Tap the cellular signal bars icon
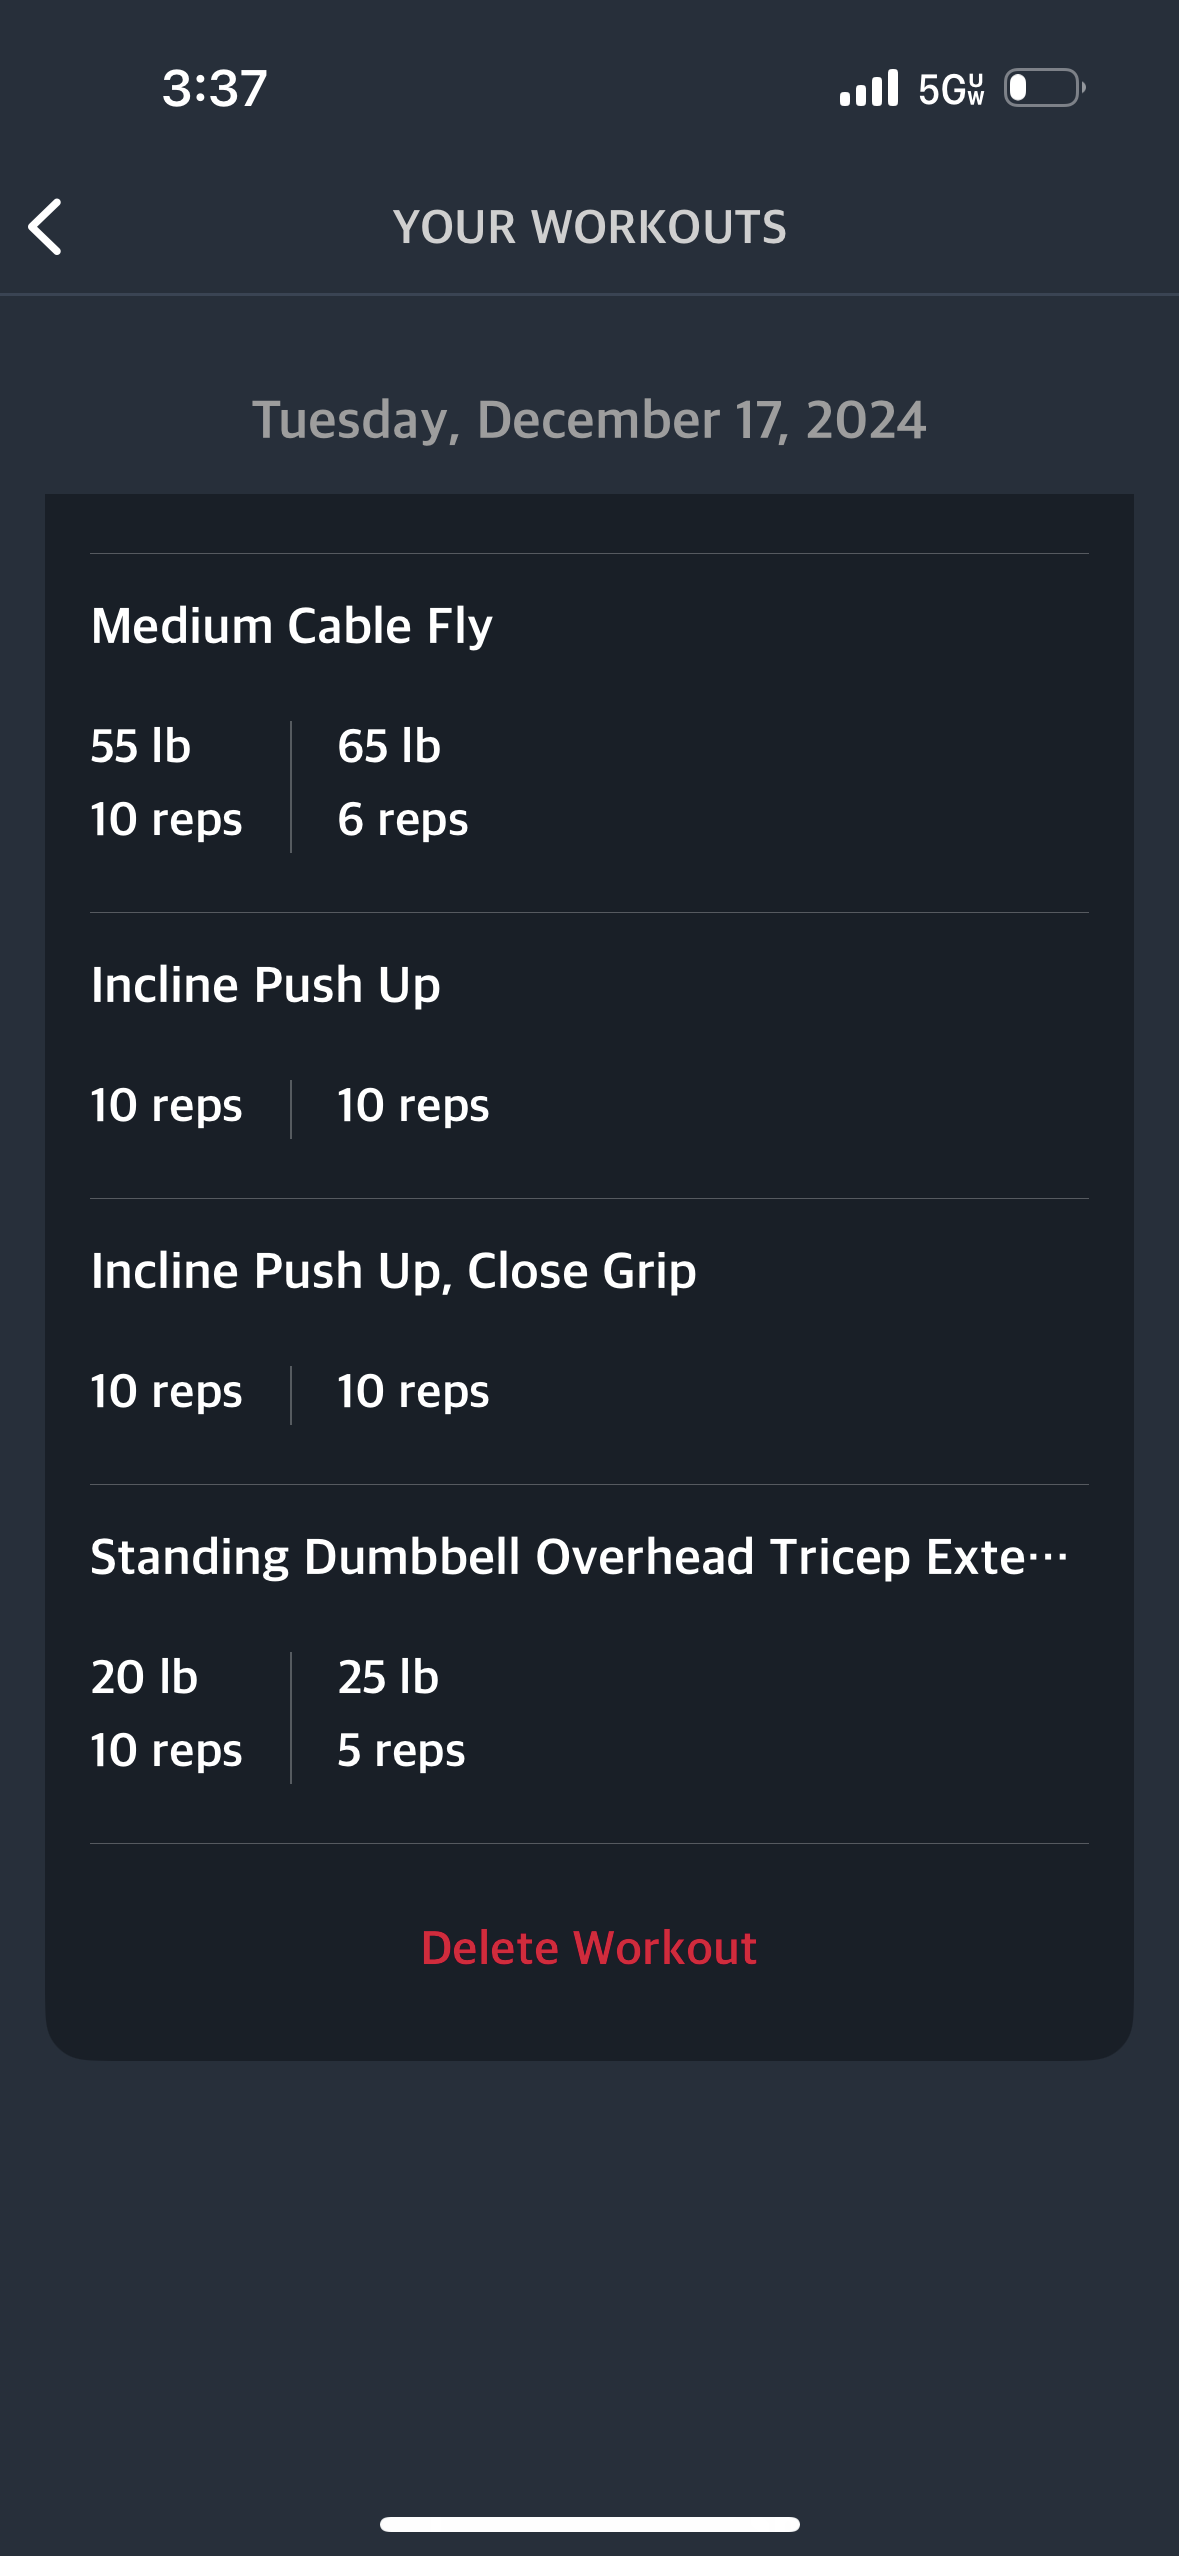Viewport: 1179px width, 2556px height. pos(869,88)
